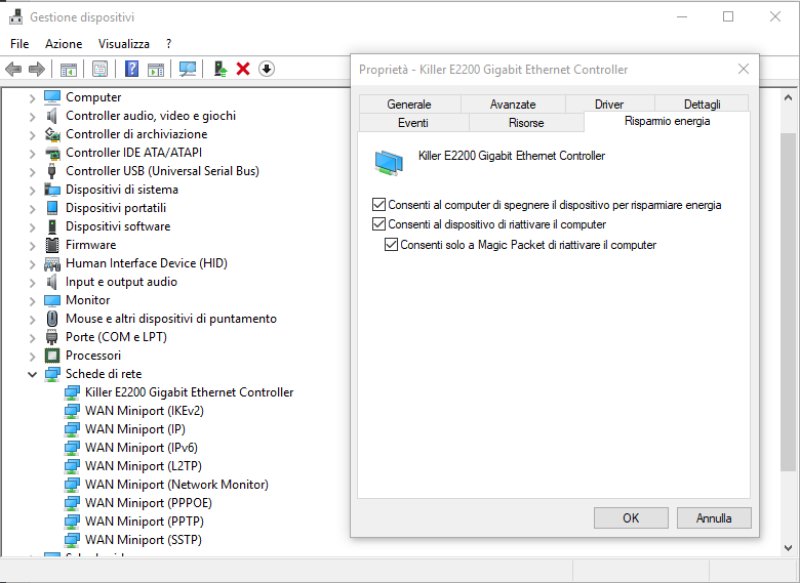Select Killer E2200 Gigabit Ethernet Controller in tree

[189, 392]
